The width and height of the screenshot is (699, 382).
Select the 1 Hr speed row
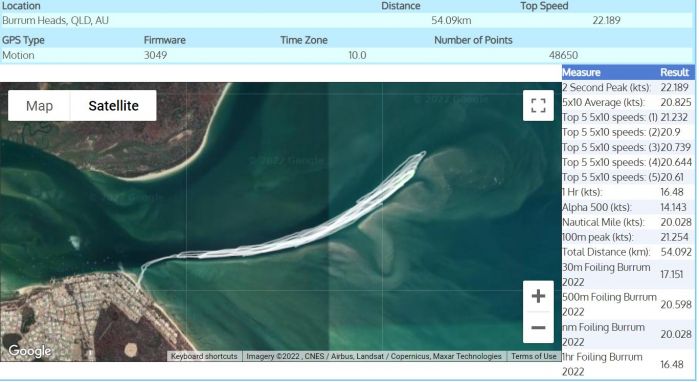[628, 192]
